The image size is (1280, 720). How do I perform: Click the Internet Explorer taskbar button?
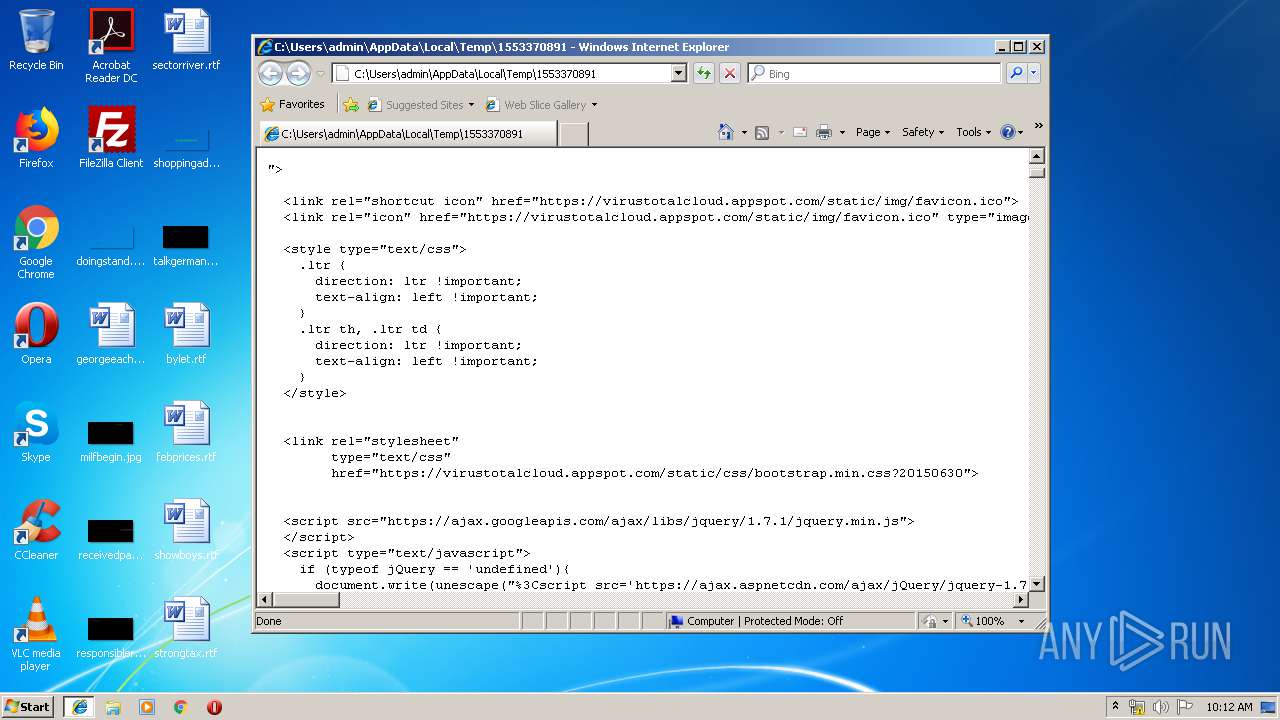(x=79, y=706)
